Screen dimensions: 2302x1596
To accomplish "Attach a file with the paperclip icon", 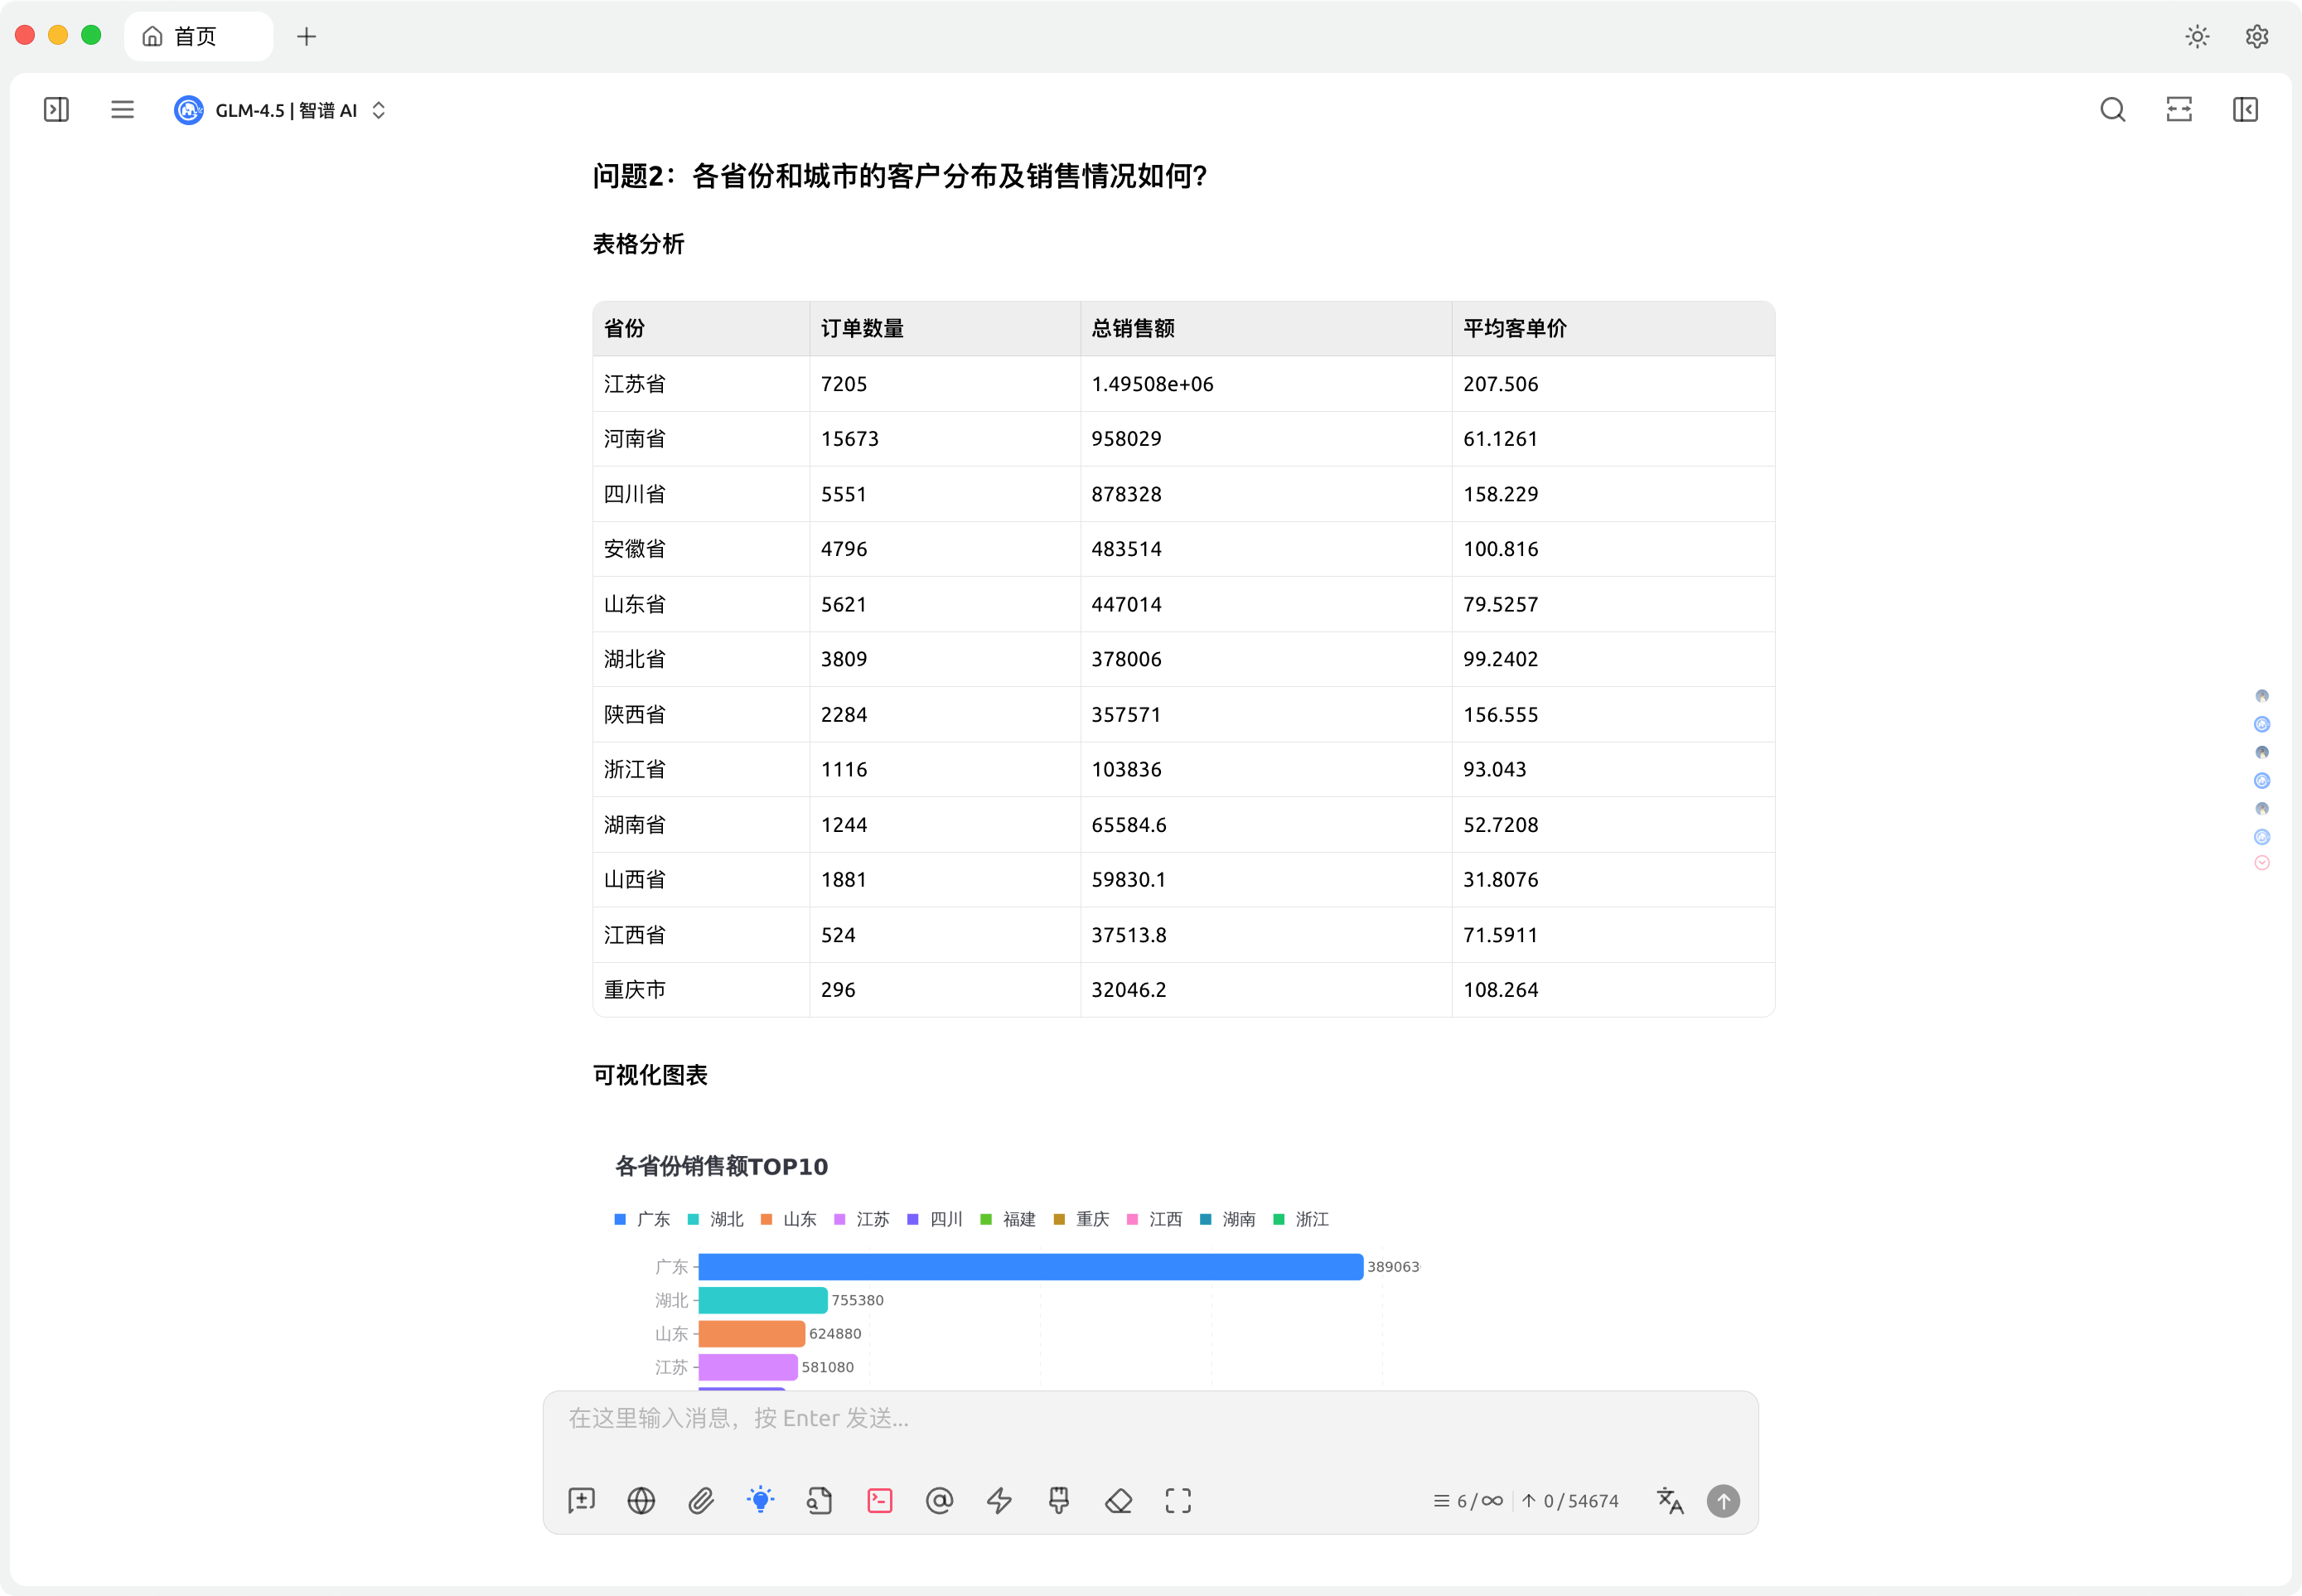I will pos(700,1500).
